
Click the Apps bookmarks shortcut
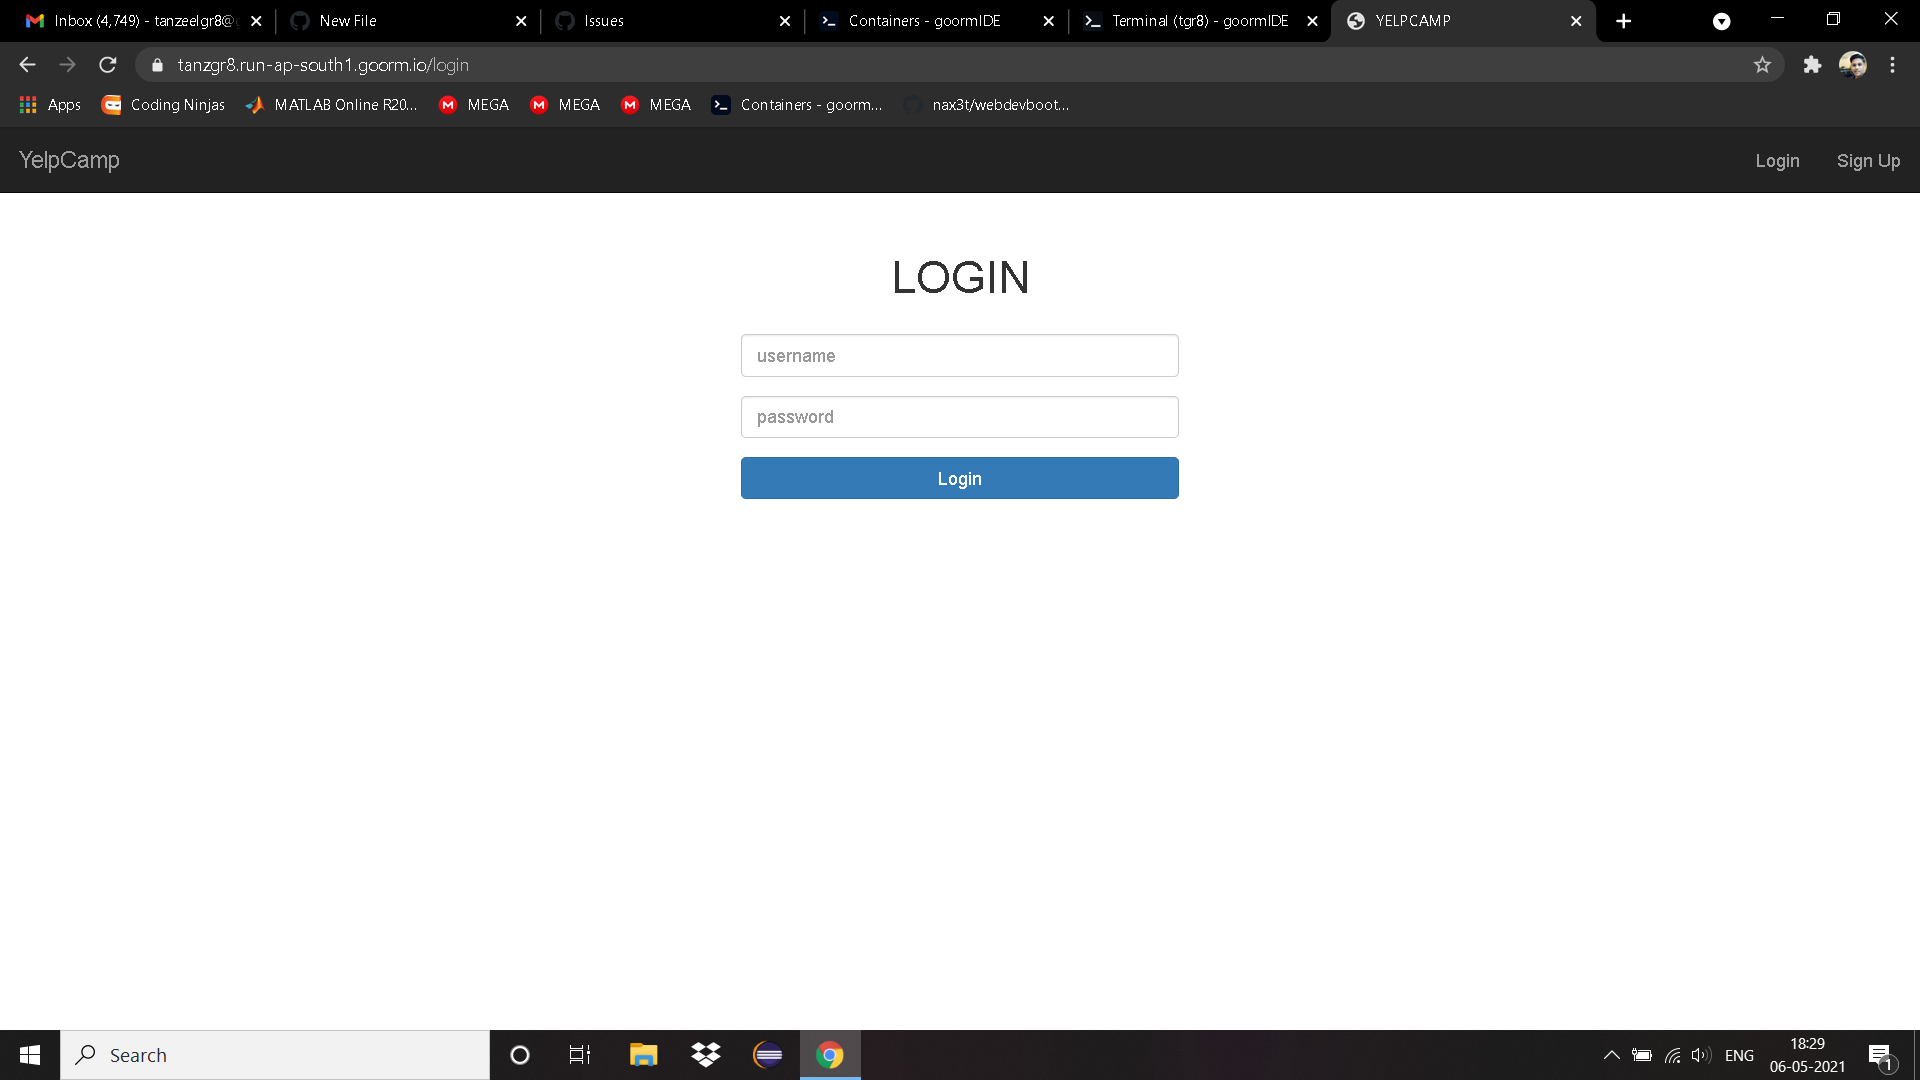coord(50,105)
